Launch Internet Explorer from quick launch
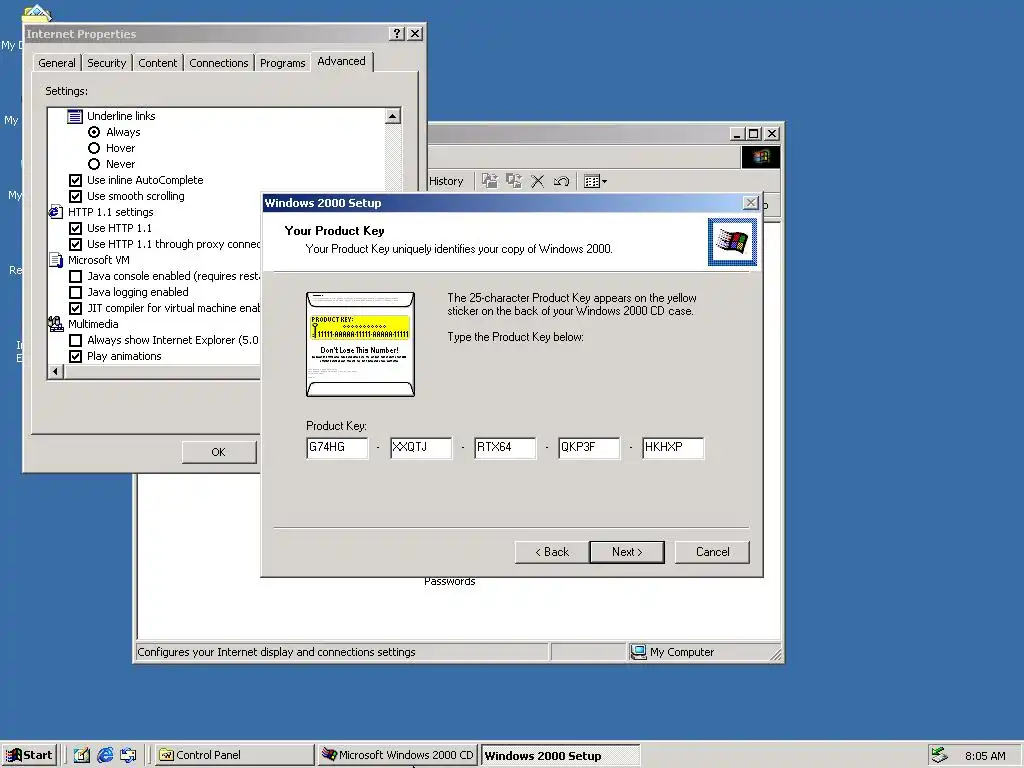The height and width of the screenshot is (768, 1024). pyautogui.click(x=105, y=755)
